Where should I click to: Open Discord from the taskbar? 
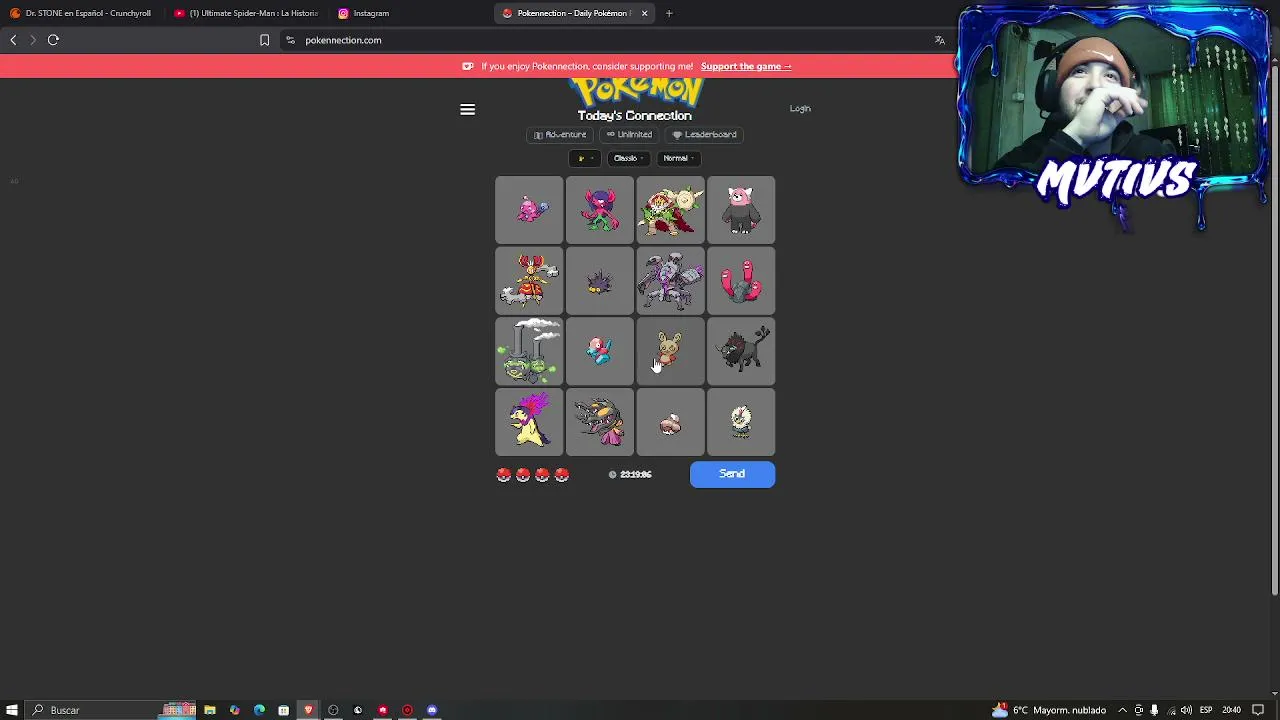[x=432, y=710]
